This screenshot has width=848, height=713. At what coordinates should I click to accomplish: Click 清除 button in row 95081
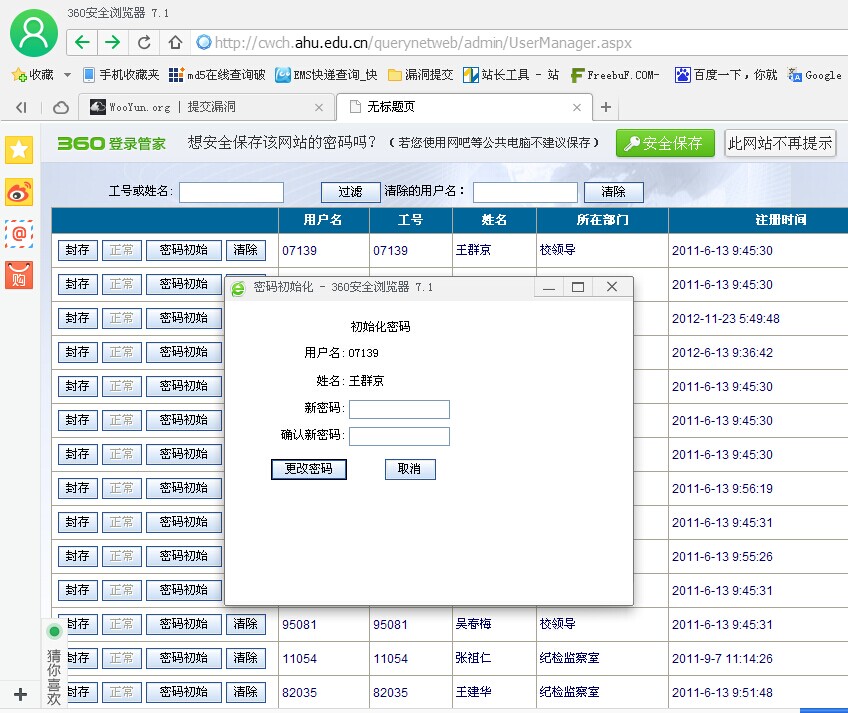coord(246,624)
